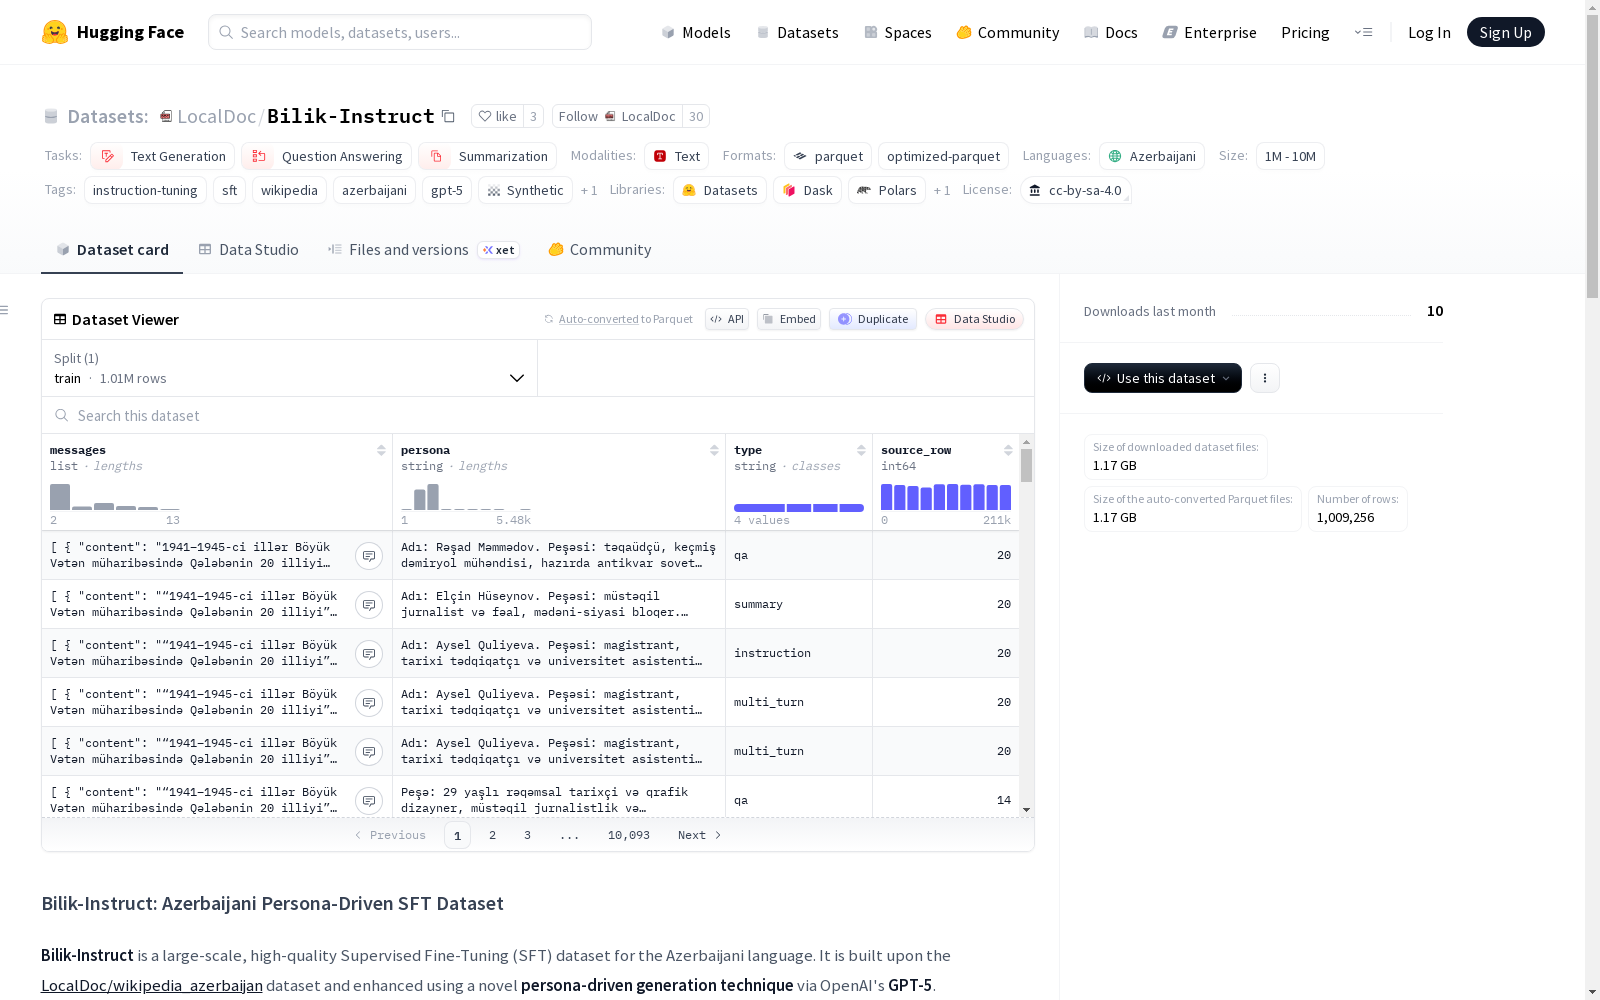
Task: Expand the +1 more libraries
Action: (x=942, y=190)
